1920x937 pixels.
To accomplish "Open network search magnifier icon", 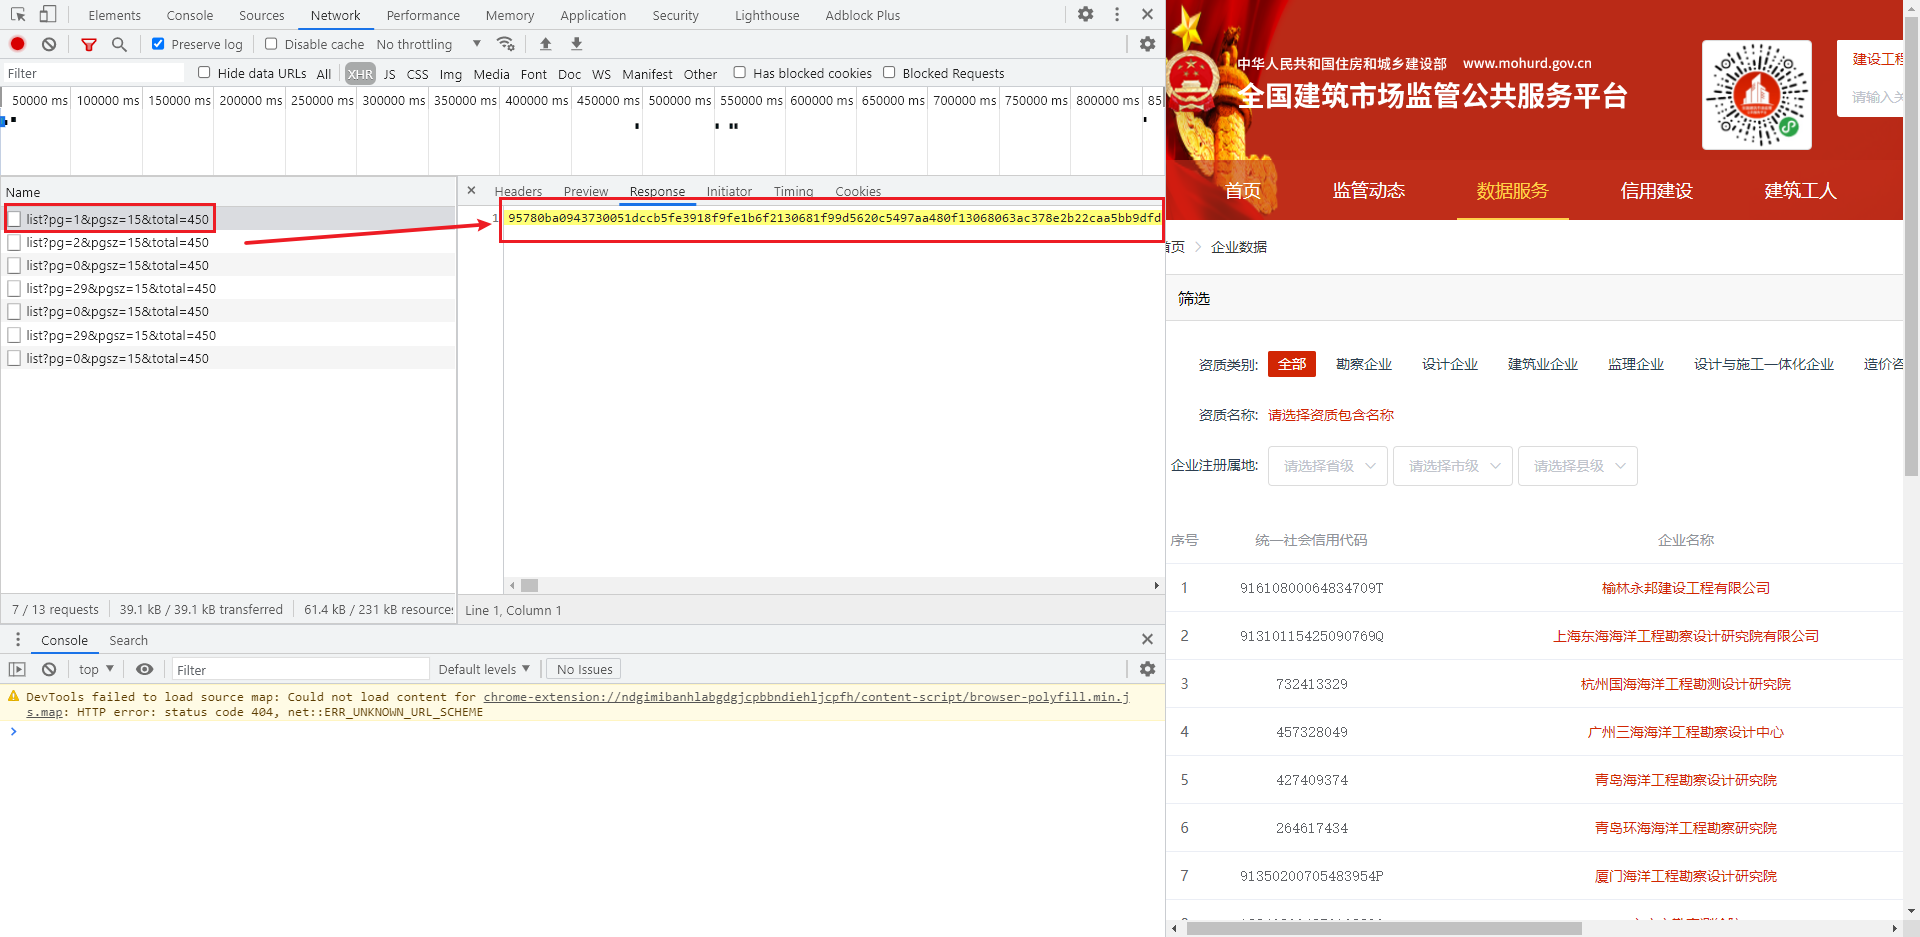I will tap(119, 44).
